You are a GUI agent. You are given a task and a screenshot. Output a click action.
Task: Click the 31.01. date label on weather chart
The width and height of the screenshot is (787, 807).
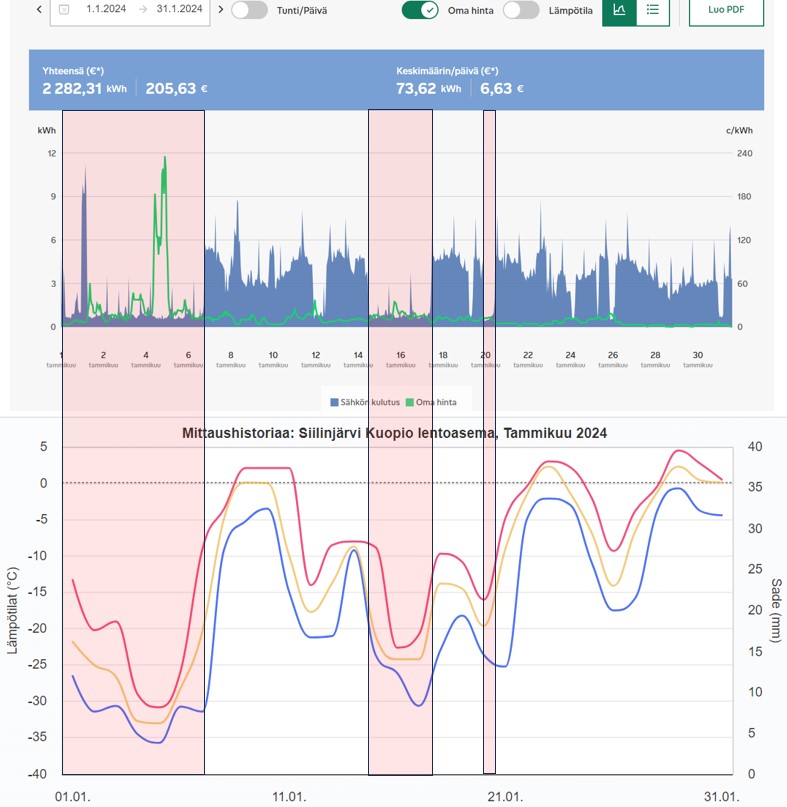tap(721, 797)
